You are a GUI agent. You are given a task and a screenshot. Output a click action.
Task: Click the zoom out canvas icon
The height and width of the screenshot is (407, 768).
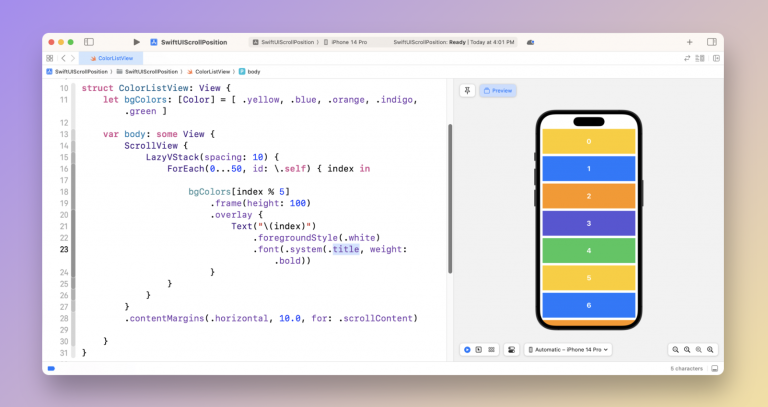[x=676, y=349]
